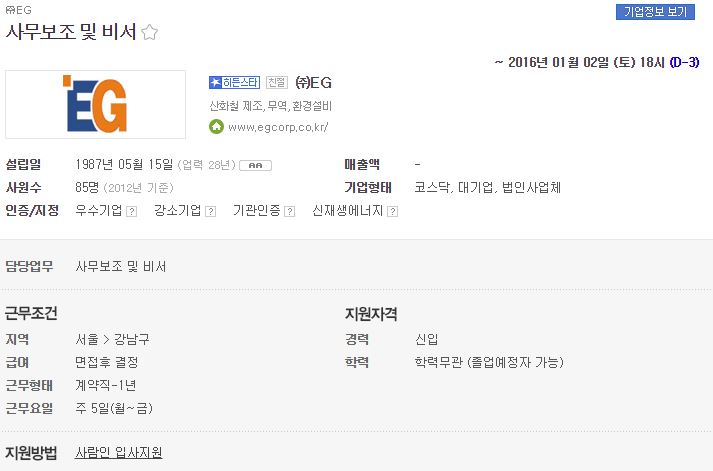
Task: Click the D-3 deadline indicator
Action: [684, 62]
